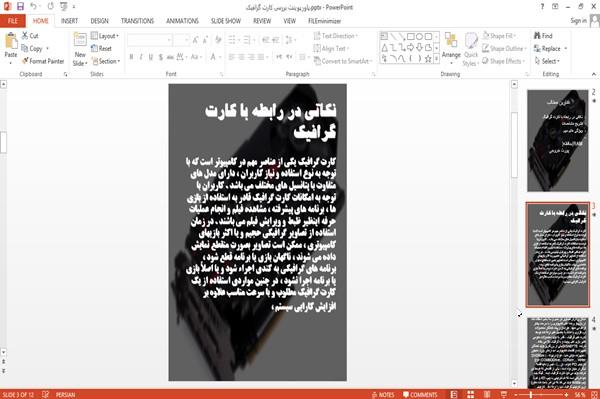Viewport: 600px width, 399px height.
Task: Decrease font size with small A
Action: coord(206,40)
